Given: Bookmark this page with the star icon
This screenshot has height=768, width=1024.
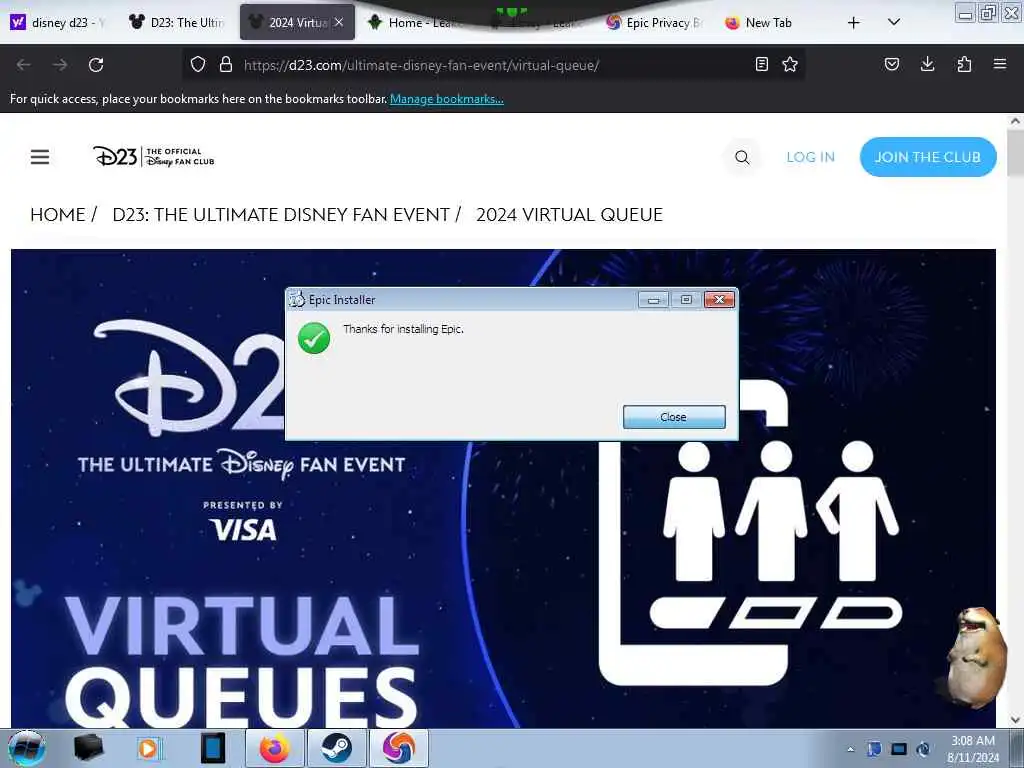Looking at the screenshot, I should point(790,64).
